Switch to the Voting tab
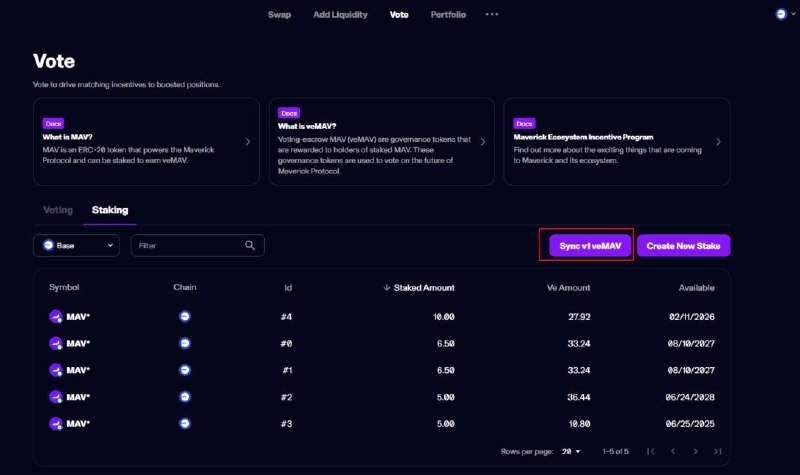This screenshot has width=800, height=475. point(58,210)
